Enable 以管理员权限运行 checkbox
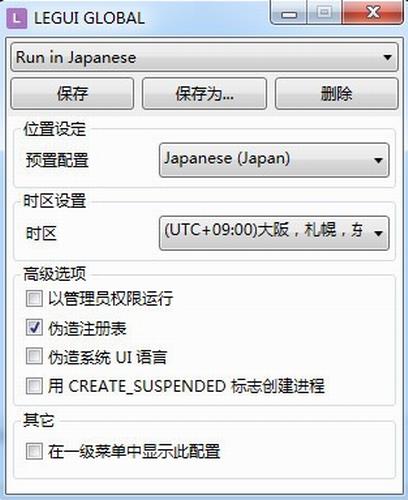Viewport: 408px width, 500px height. tap(34, 298)
